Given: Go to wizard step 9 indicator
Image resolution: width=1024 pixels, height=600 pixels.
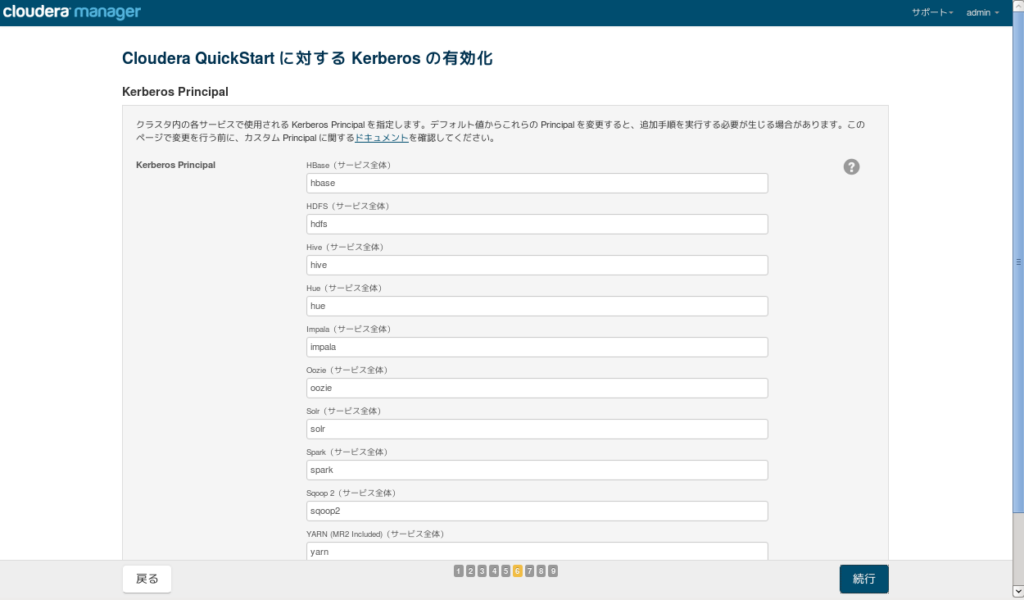Looking at the screenshot, I should [552, 571].
